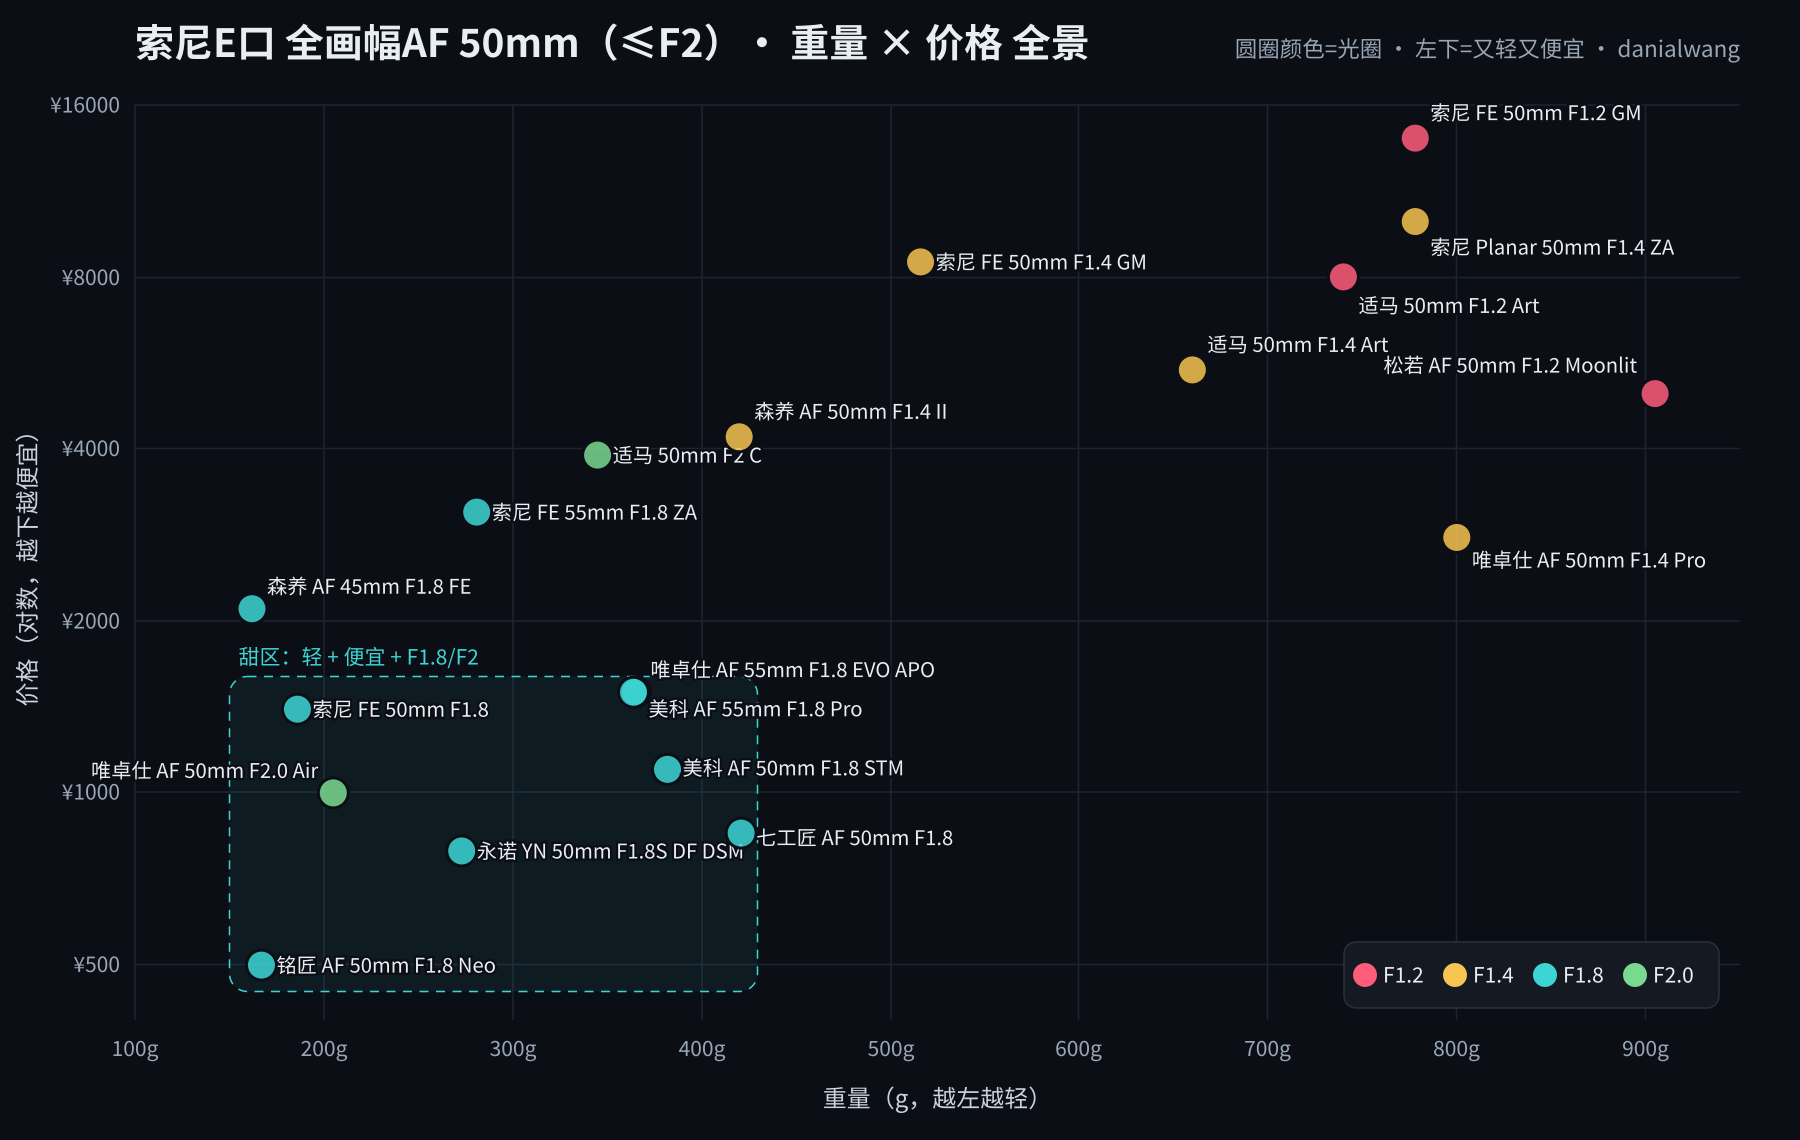1800x1140 pixels.
Task: Pick the 索尼 FE 55mm F1.8 ZA data point
Action: [476, 512]
